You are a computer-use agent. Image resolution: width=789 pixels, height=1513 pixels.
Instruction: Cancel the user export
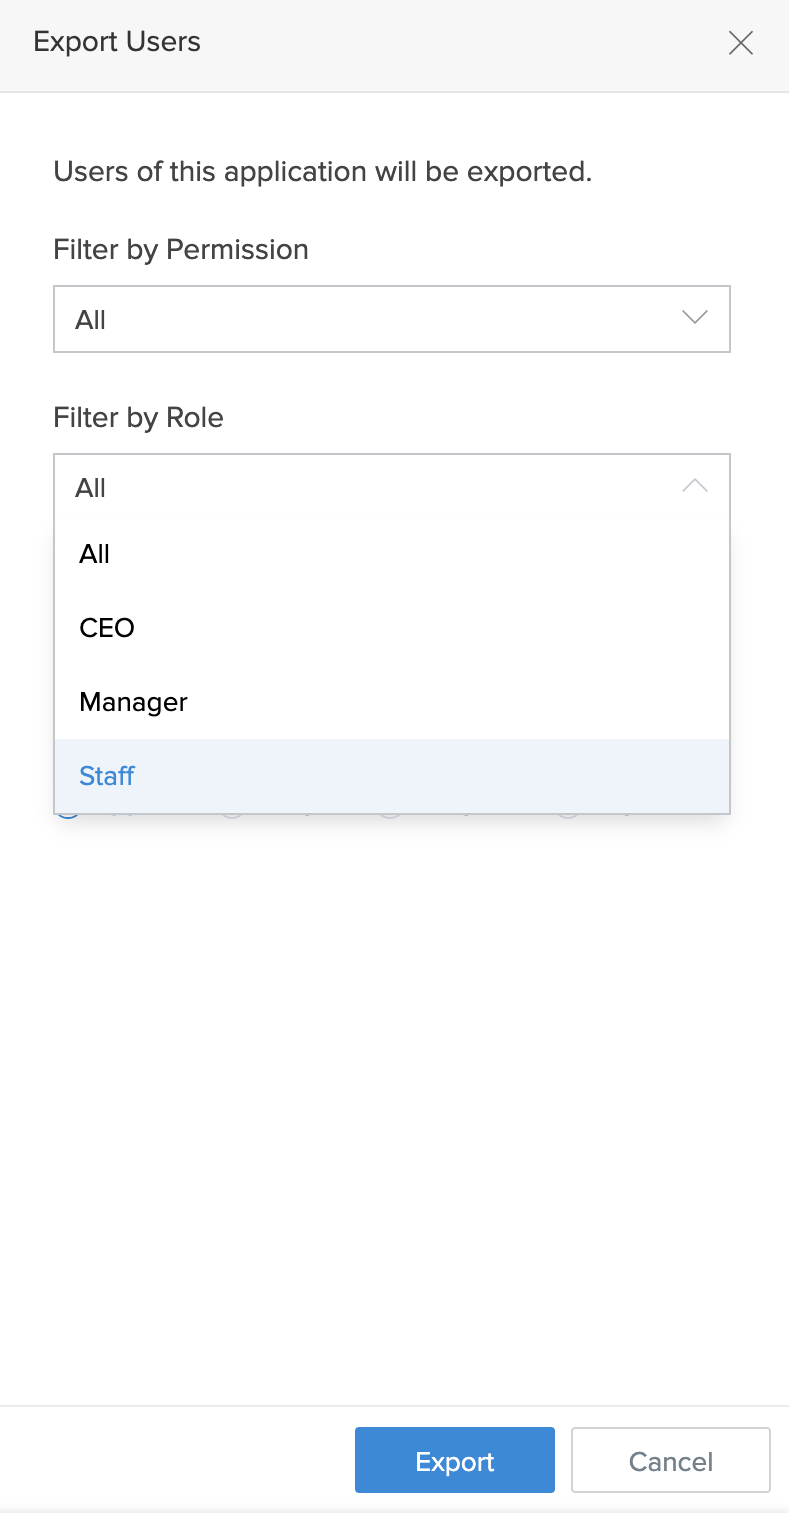(x=670, y=1461)
